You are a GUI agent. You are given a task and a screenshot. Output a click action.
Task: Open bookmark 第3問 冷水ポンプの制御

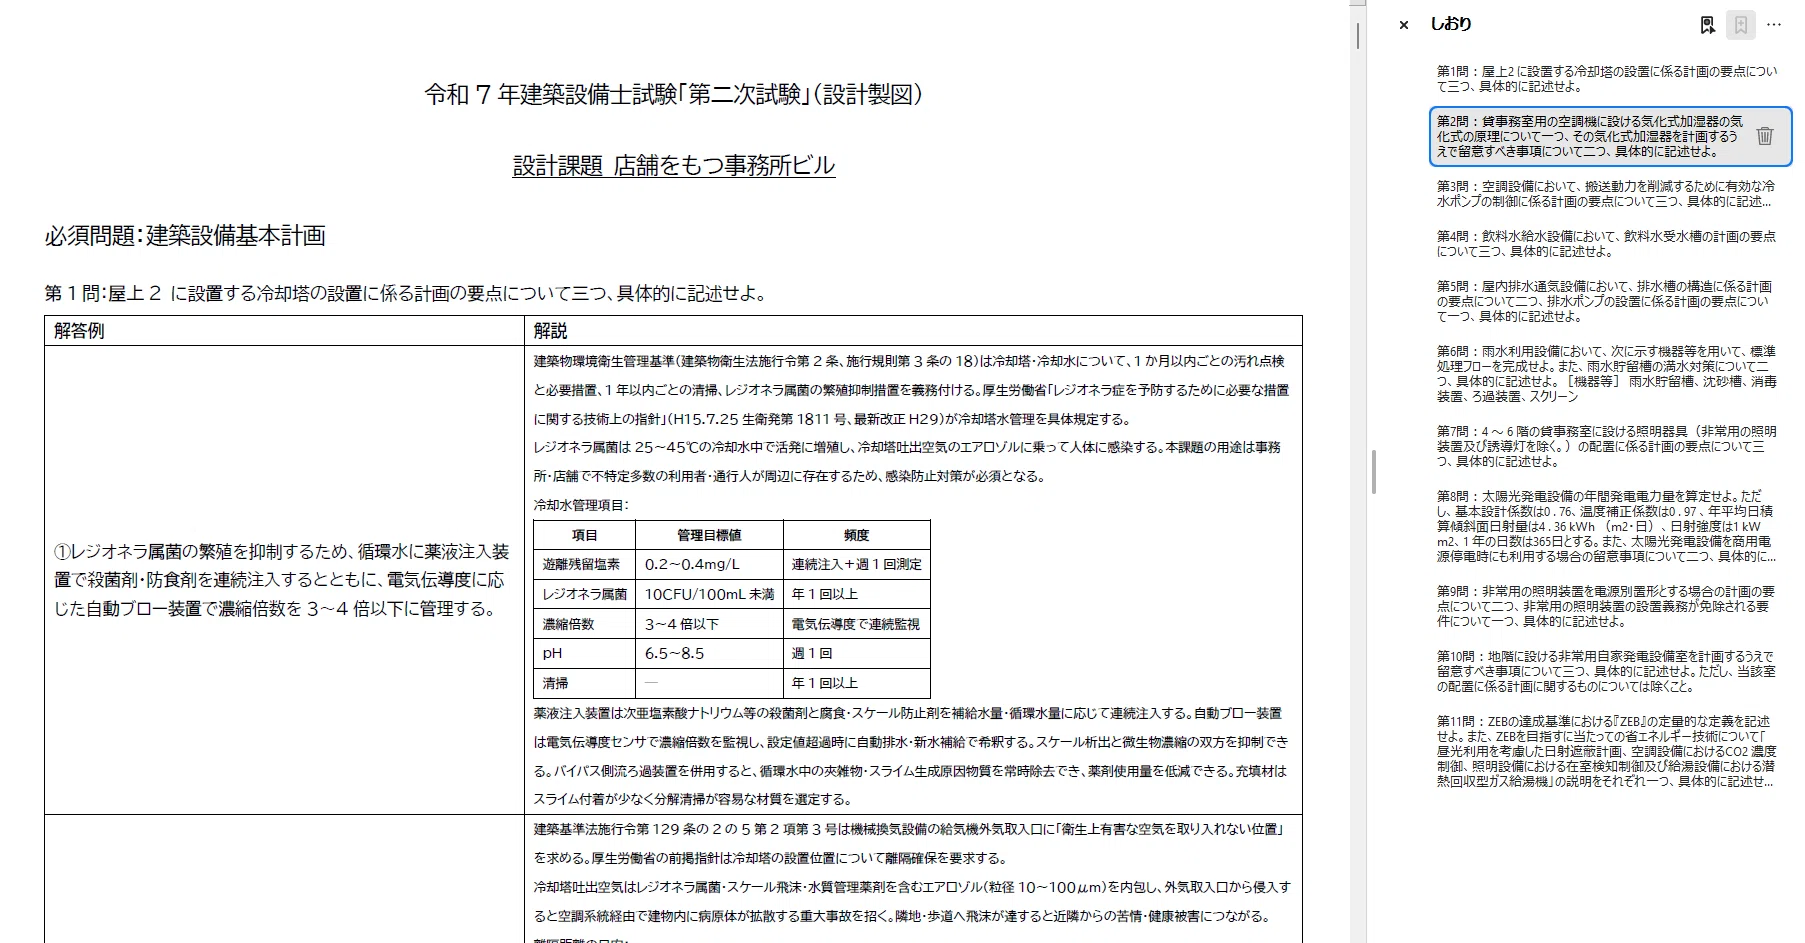click(x=1606, y=194)
